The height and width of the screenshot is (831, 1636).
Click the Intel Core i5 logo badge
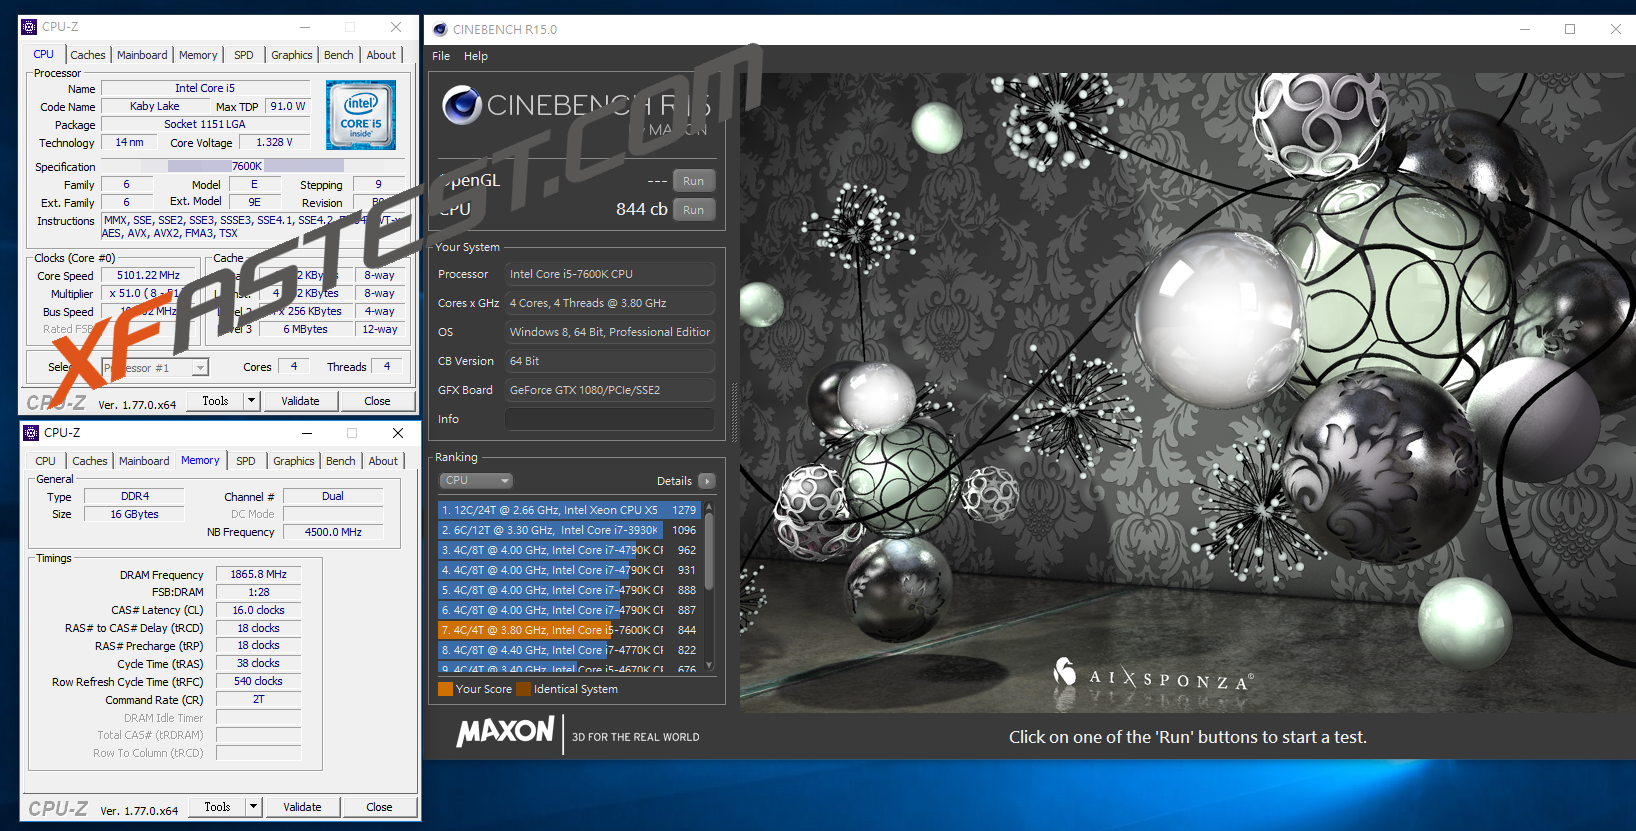coord(361,115)
